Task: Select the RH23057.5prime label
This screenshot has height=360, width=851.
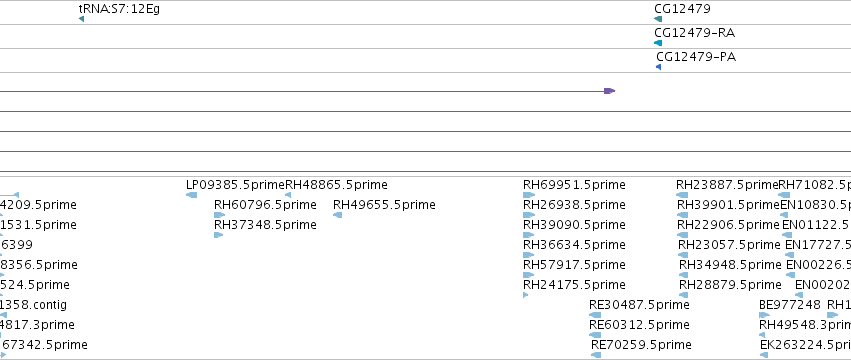Action: pos(729,245)
